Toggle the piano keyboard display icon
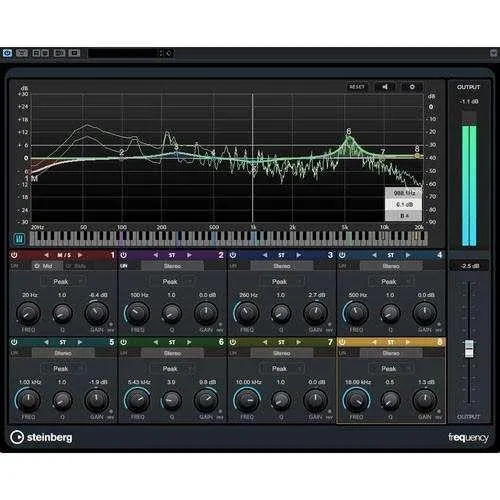Image resolution: width=500 pixels, height=500 pixels. click(x=19, y=239)
